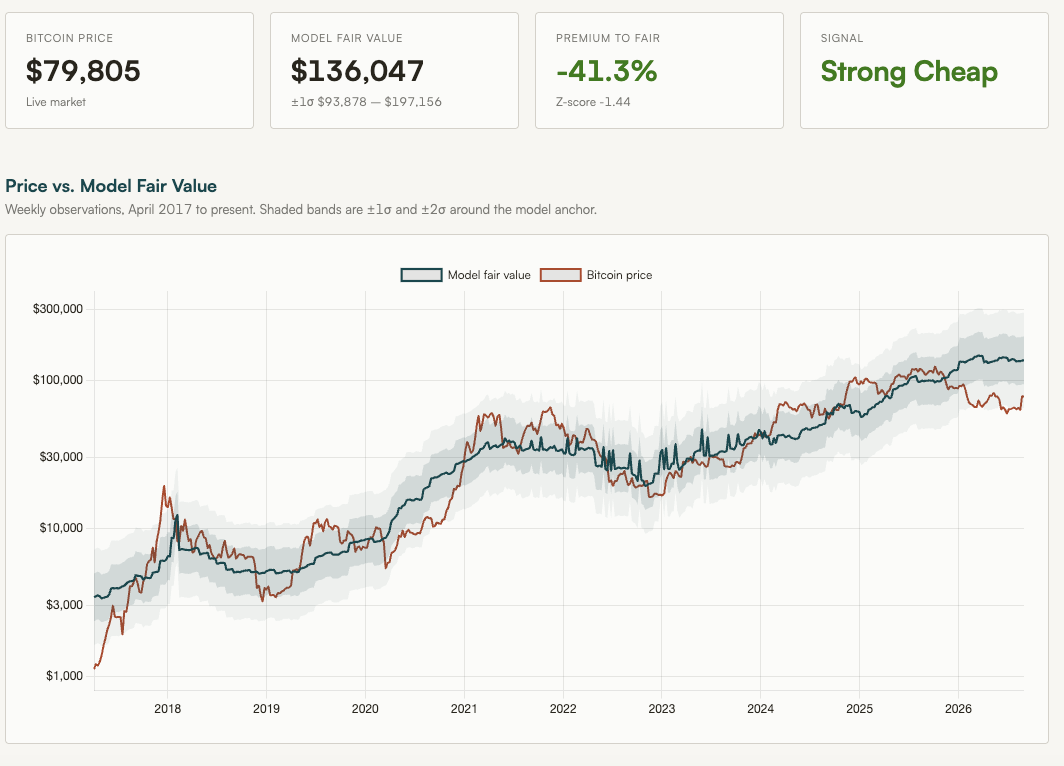Toggle the Model fair value legend swatch
The width and height of the screenshot is (1064, 766).
(421, 275)
